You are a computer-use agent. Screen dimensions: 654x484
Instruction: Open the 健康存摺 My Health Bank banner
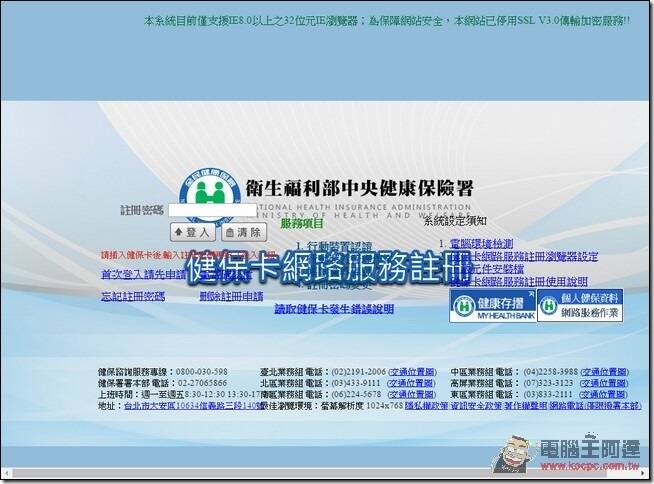coord(493,306)
